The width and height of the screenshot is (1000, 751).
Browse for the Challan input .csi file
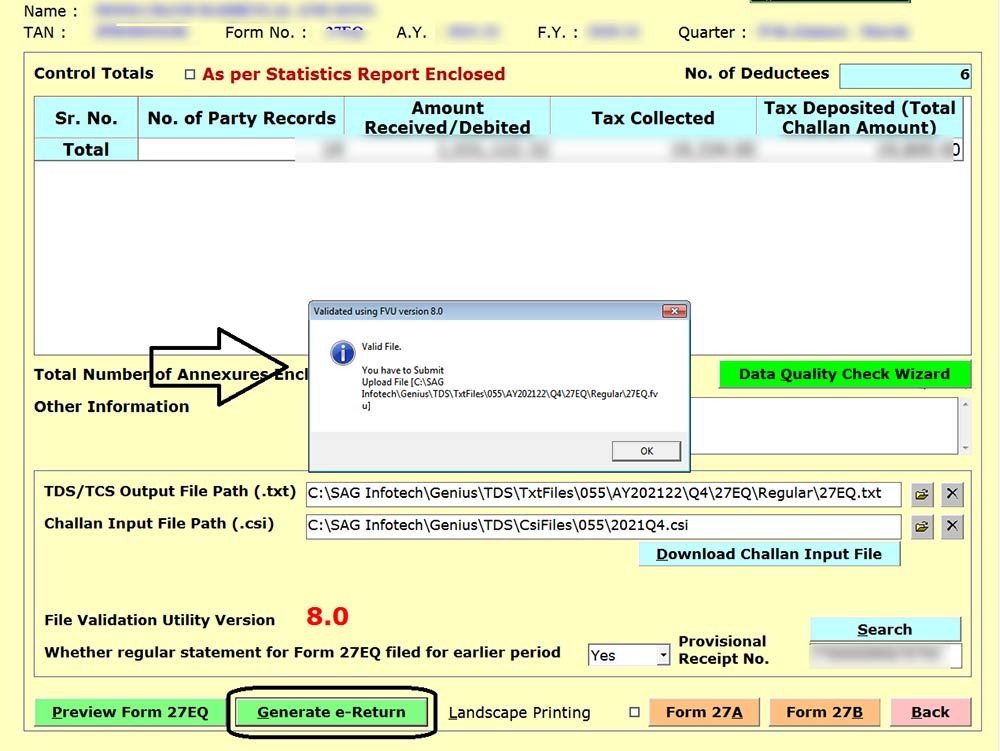pos(922,527)
